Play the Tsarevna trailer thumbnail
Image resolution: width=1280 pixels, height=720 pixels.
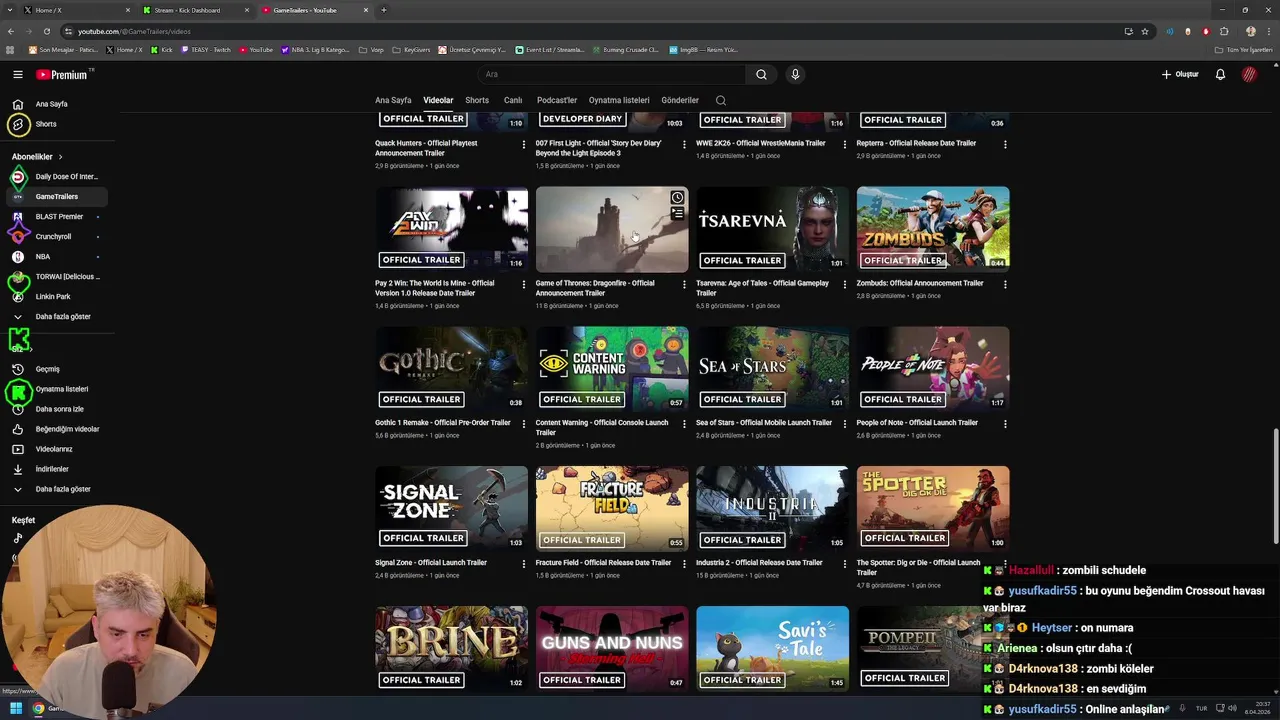tap(772, 229)
